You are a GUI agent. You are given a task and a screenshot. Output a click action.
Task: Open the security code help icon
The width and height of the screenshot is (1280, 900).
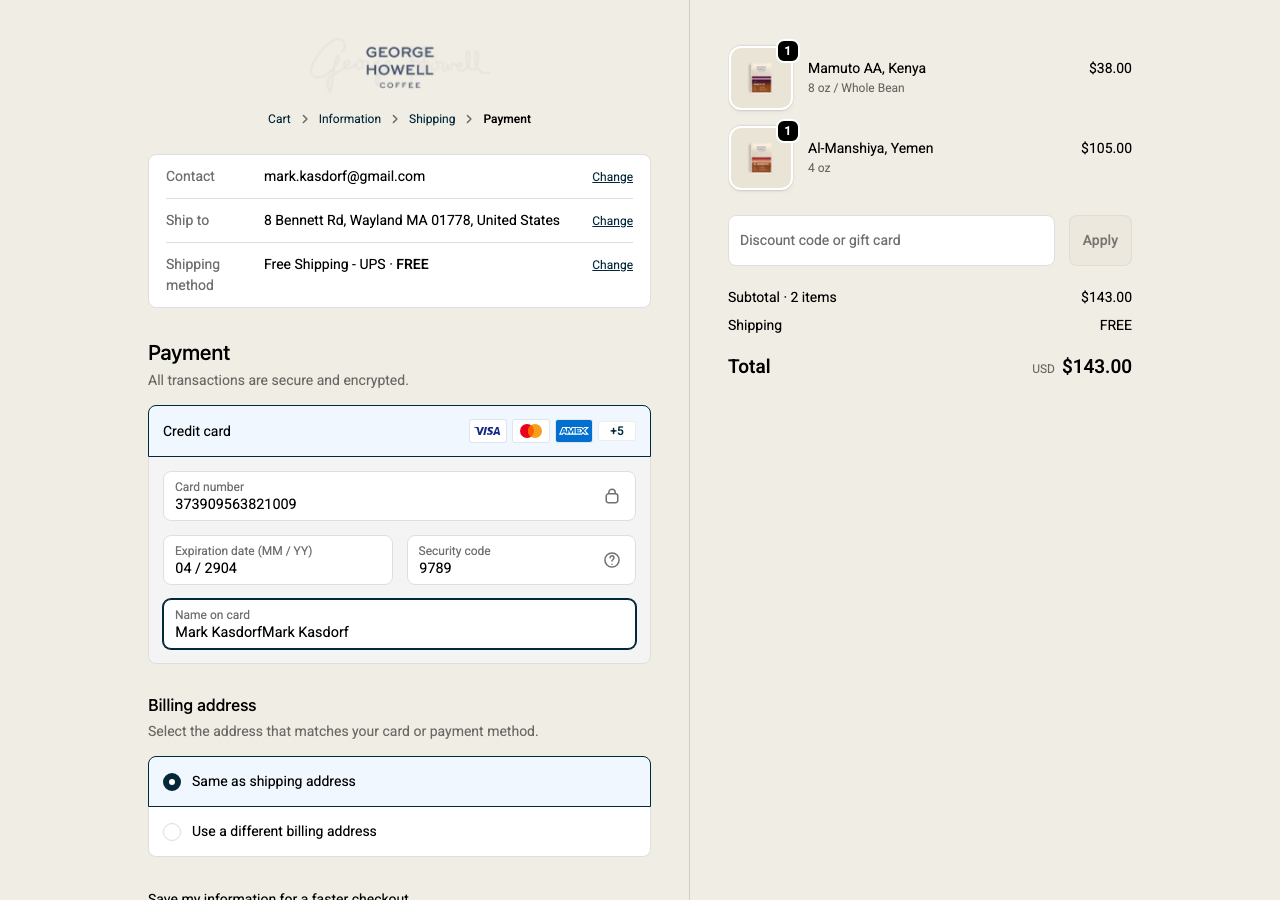(x=612, y=560)
